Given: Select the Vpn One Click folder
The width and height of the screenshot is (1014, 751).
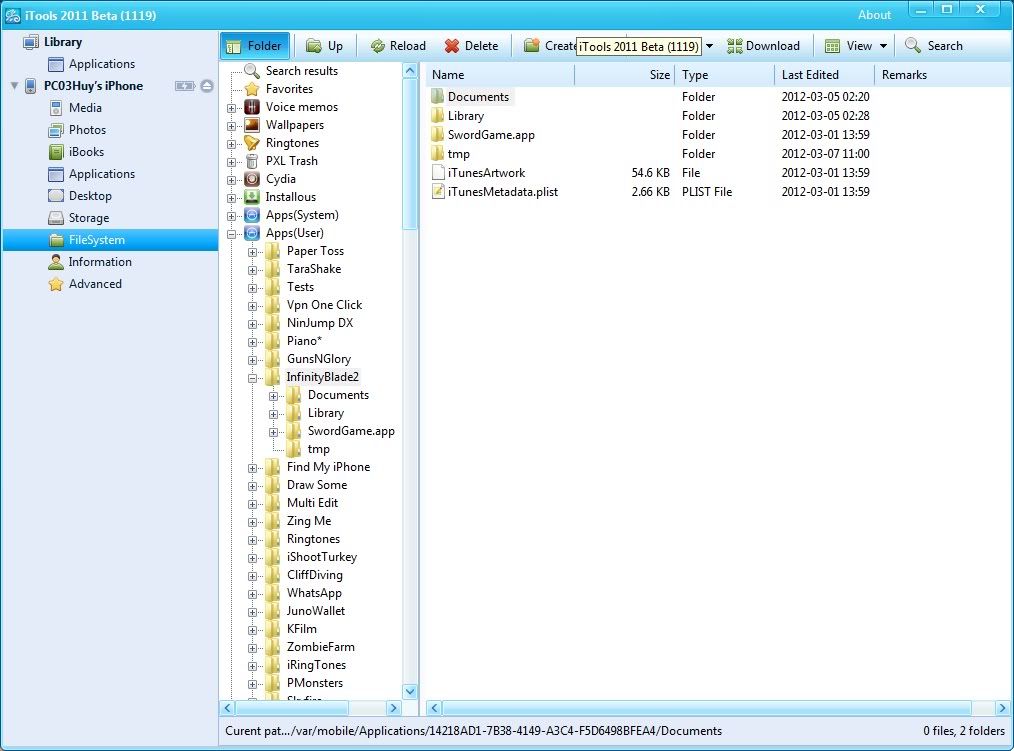Looking at the screenshot, I should pyautogui.click(x=325, y=305).
